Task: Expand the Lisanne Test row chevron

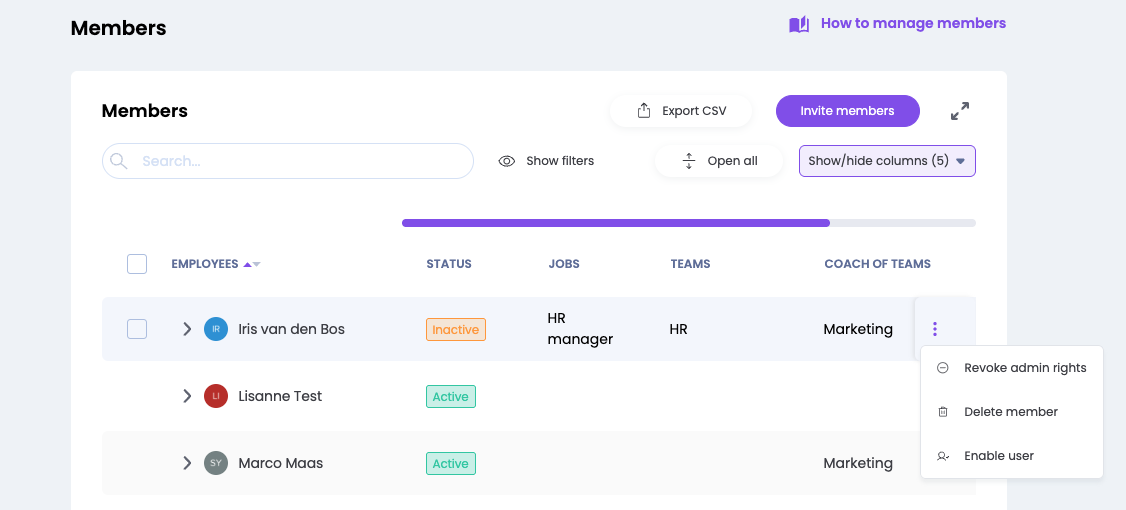Action: click(x=187, y=396)
